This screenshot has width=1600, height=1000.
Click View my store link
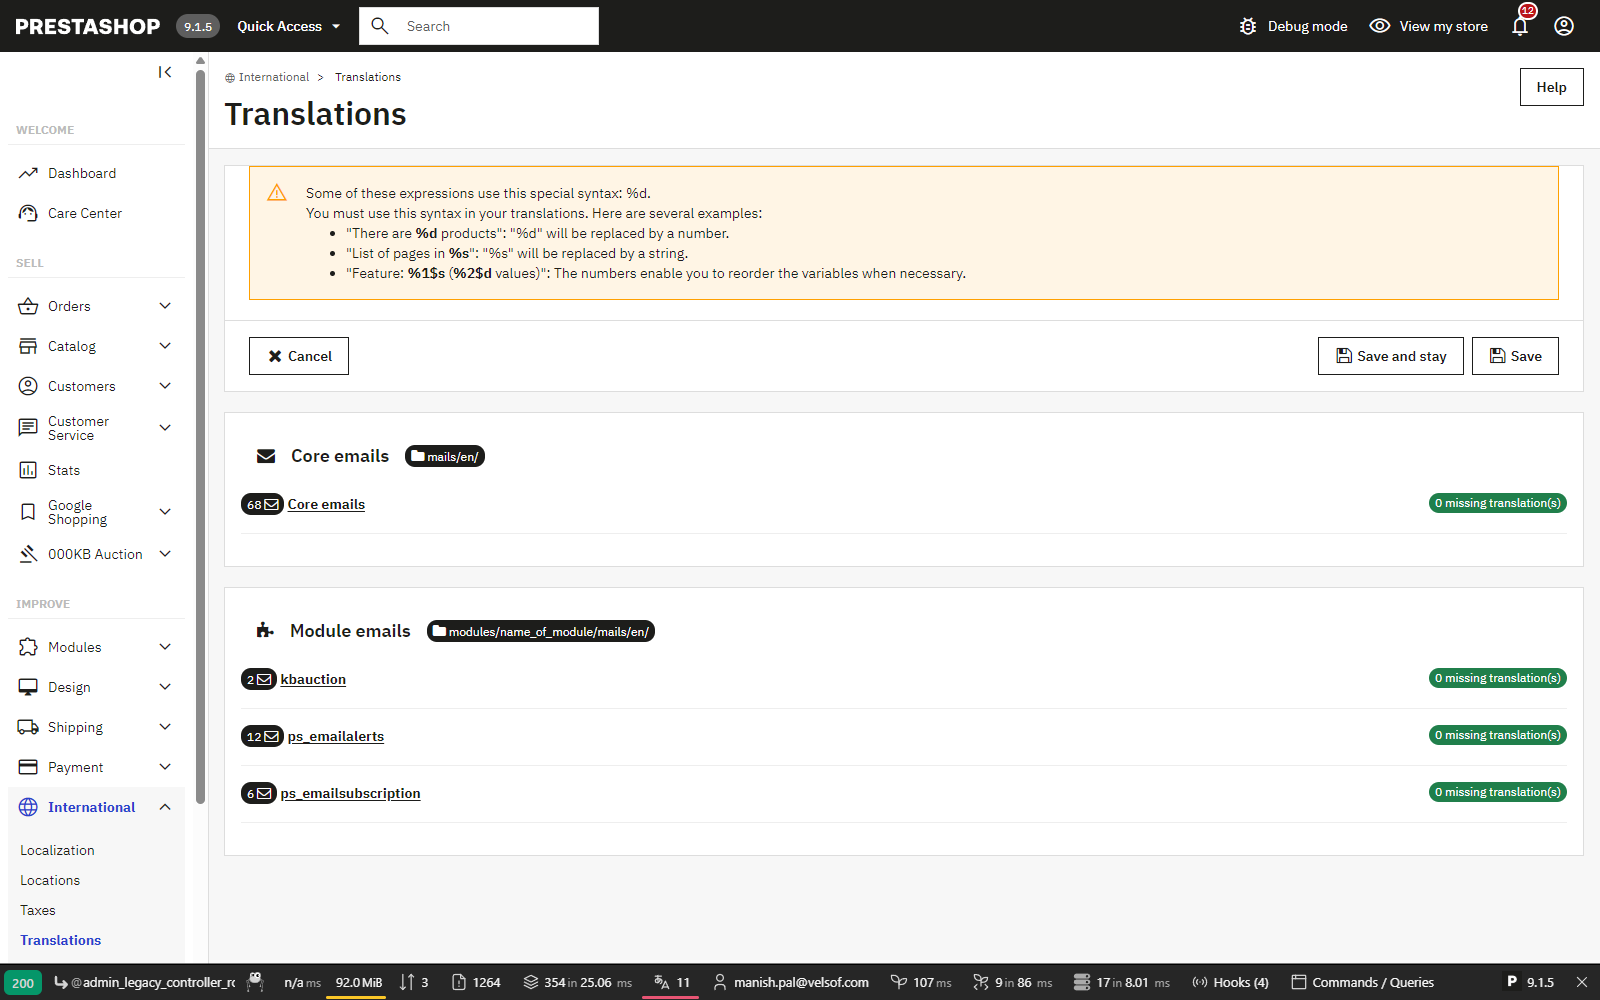point(1429,26)
